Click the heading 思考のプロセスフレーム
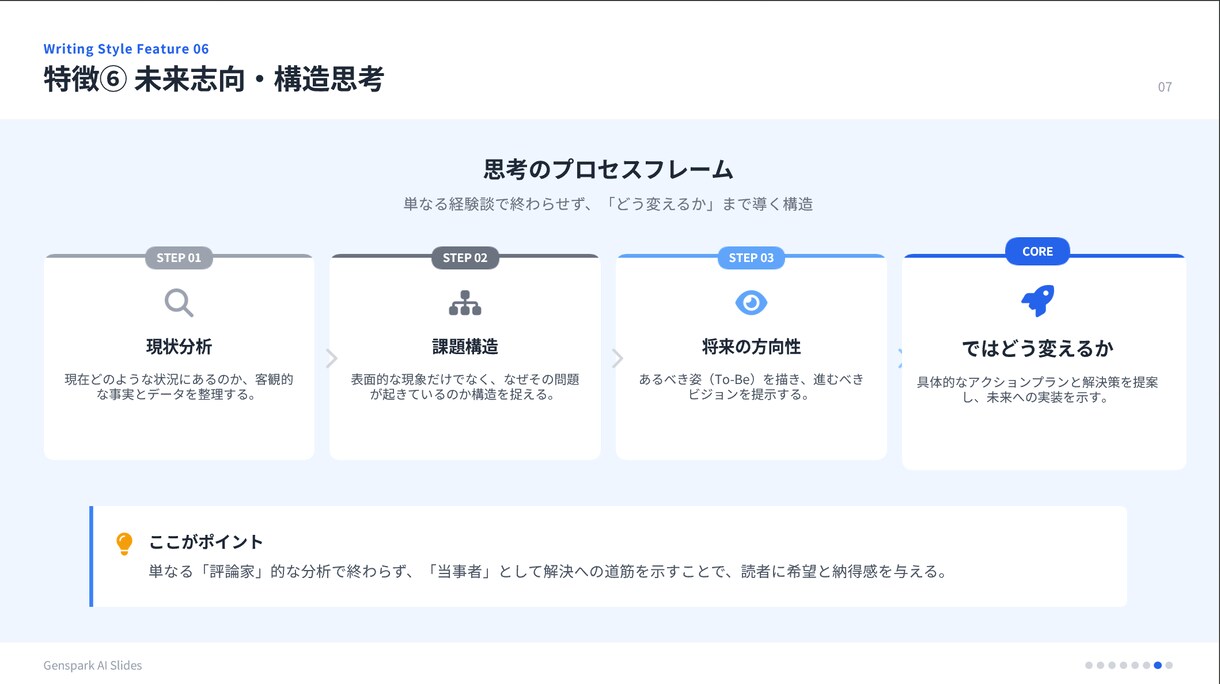1220x684 pixels. click(x=608, y=169)
